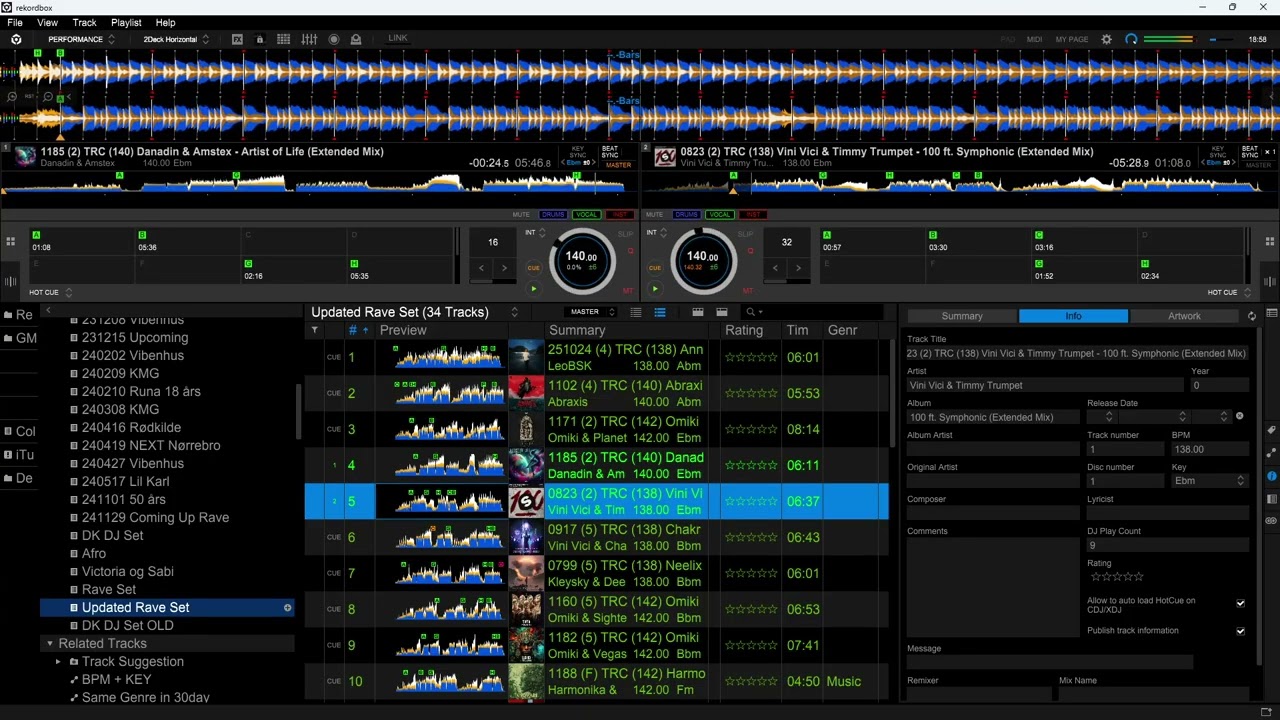Click deck 1 play button
The height and width of the screenshot is (720, 1280).
click(x=533, y=289)
